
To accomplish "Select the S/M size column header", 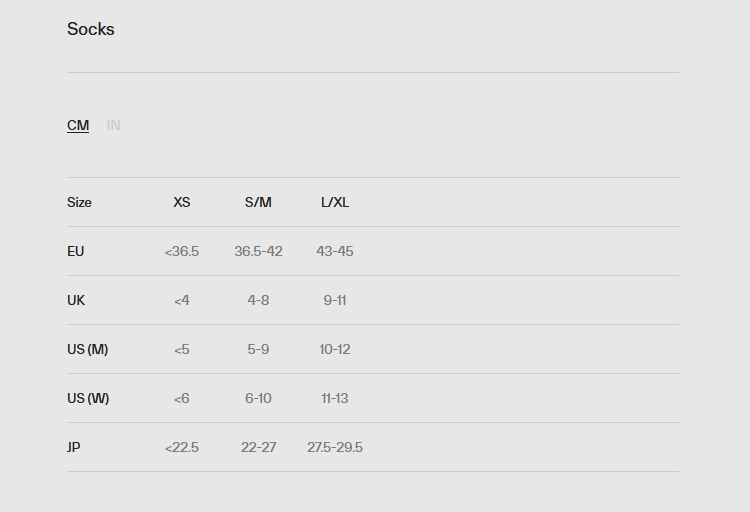I will click(258, 202).
